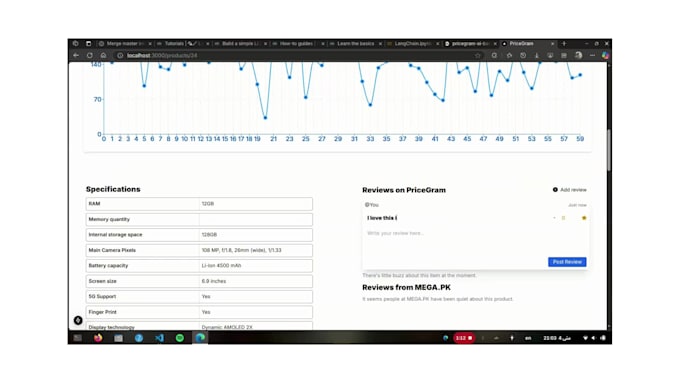Screen dimensions: 680x383
Task: Open the browser history clock icon
Action: click(523, 56)
